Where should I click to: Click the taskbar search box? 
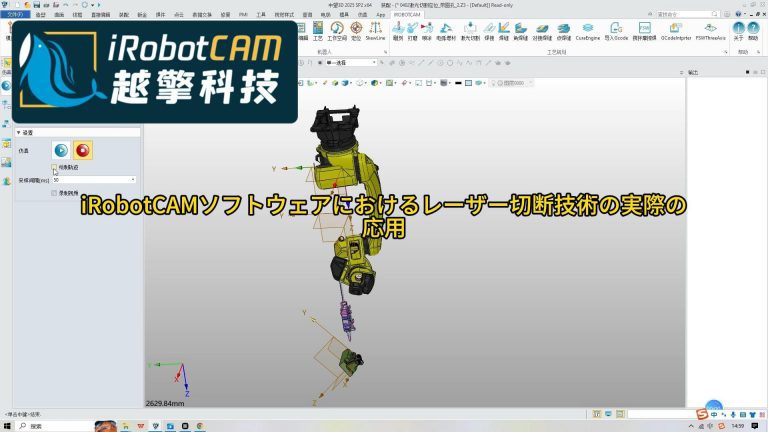pyautogui.click(x=55, y=427)
